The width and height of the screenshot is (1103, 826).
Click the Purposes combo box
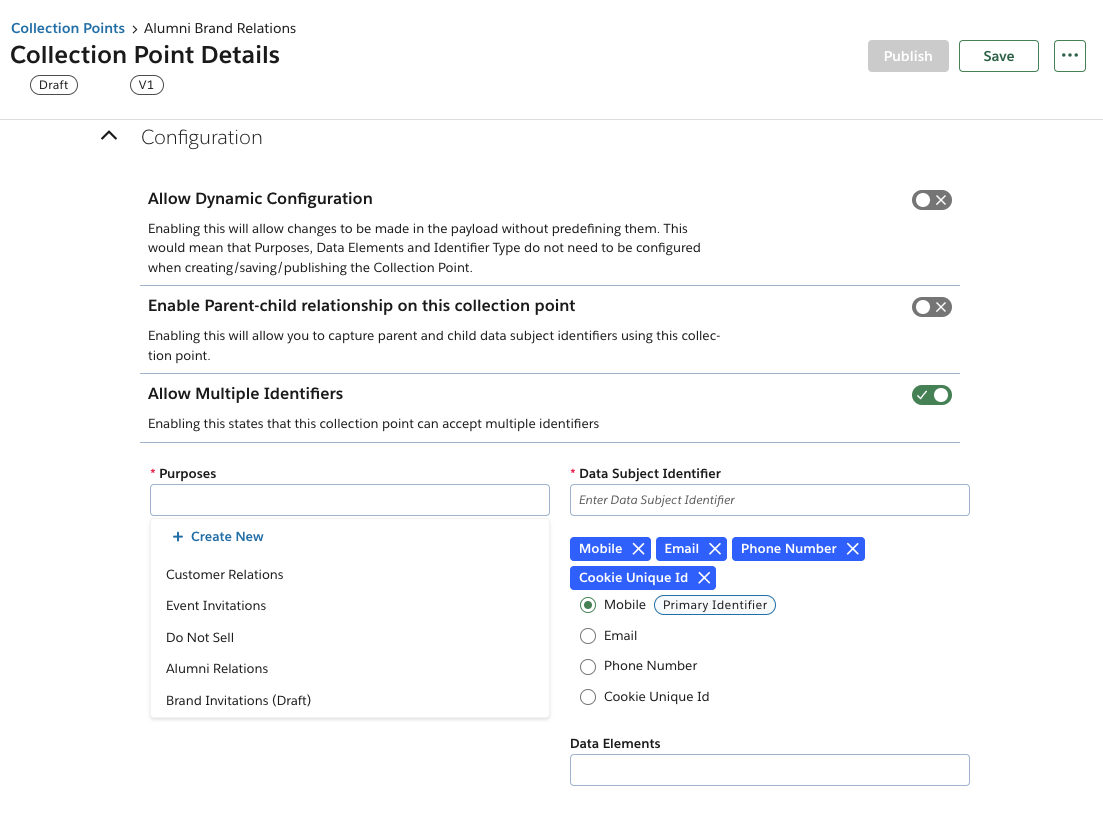(x=350, y=500)
